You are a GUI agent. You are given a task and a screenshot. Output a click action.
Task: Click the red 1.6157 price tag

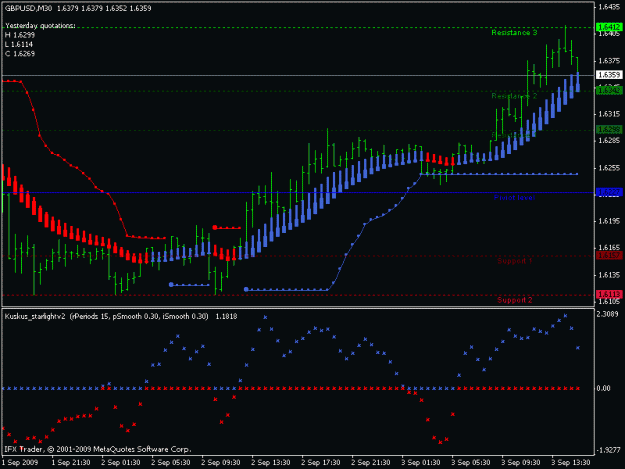(x=609, y=255)
